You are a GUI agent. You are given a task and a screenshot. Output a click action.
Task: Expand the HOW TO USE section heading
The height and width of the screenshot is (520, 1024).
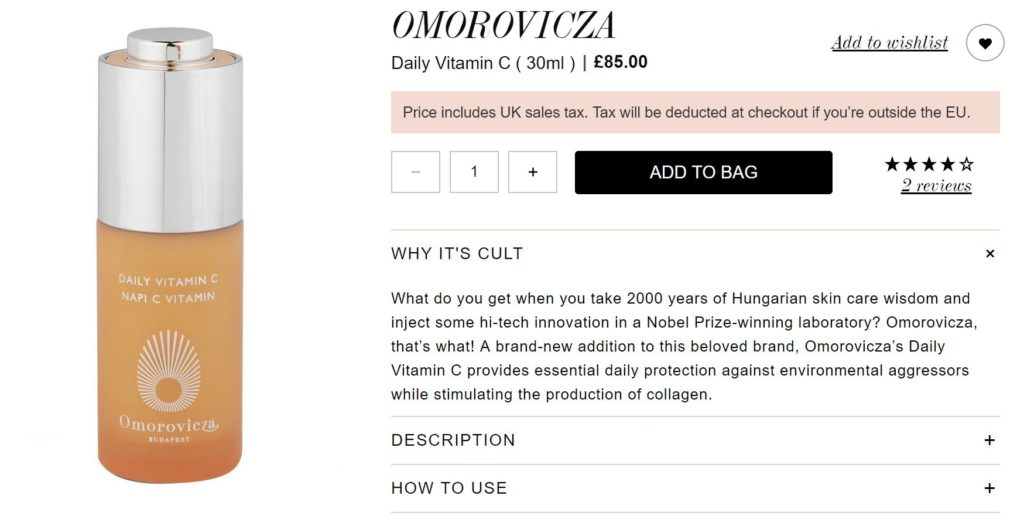coord(449,488)
